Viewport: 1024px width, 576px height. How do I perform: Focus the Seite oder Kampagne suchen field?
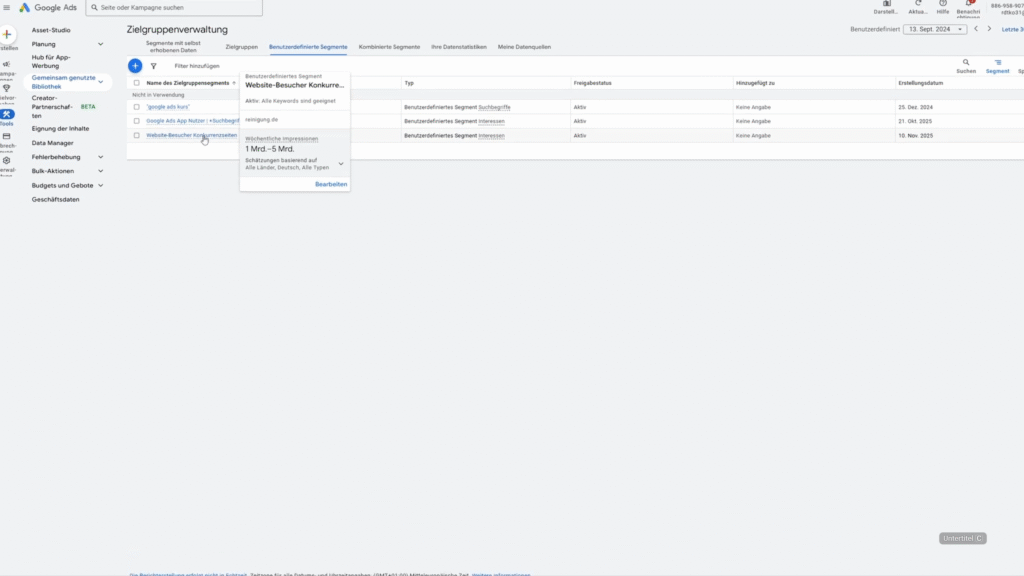(x=174, y=8)
